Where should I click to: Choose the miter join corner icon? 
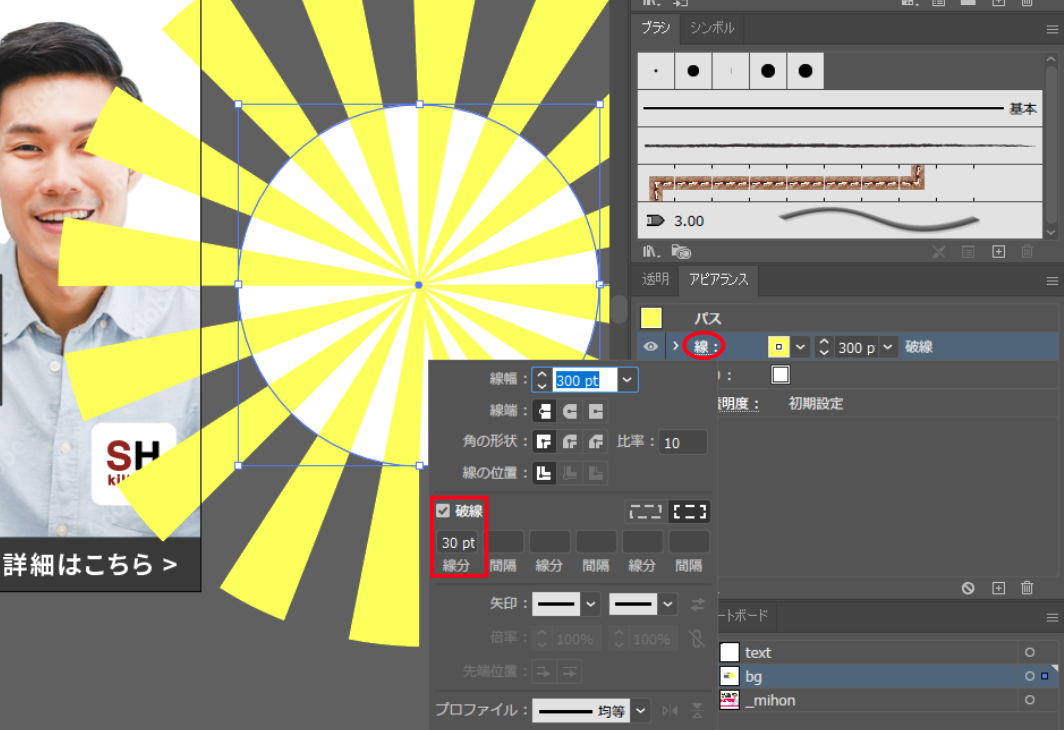click(544, 442)
